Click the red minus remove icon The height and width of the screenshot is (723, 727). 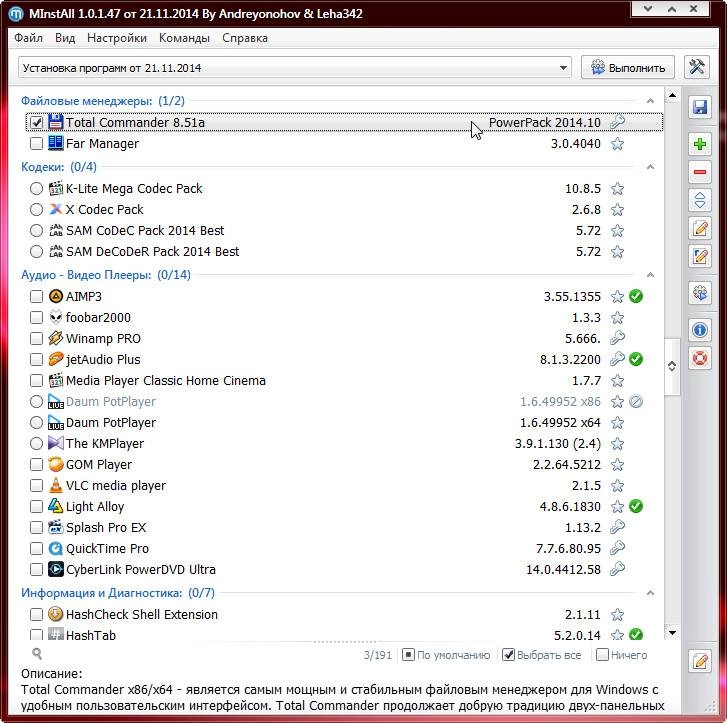pyautogui.click(x=700, y=172)
